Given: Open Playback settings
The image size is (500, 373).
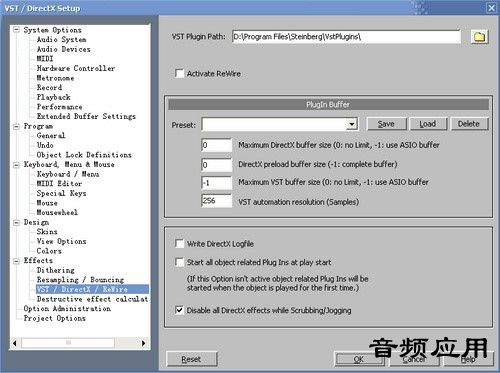Looking at the screenshot, I should (53, 97).
